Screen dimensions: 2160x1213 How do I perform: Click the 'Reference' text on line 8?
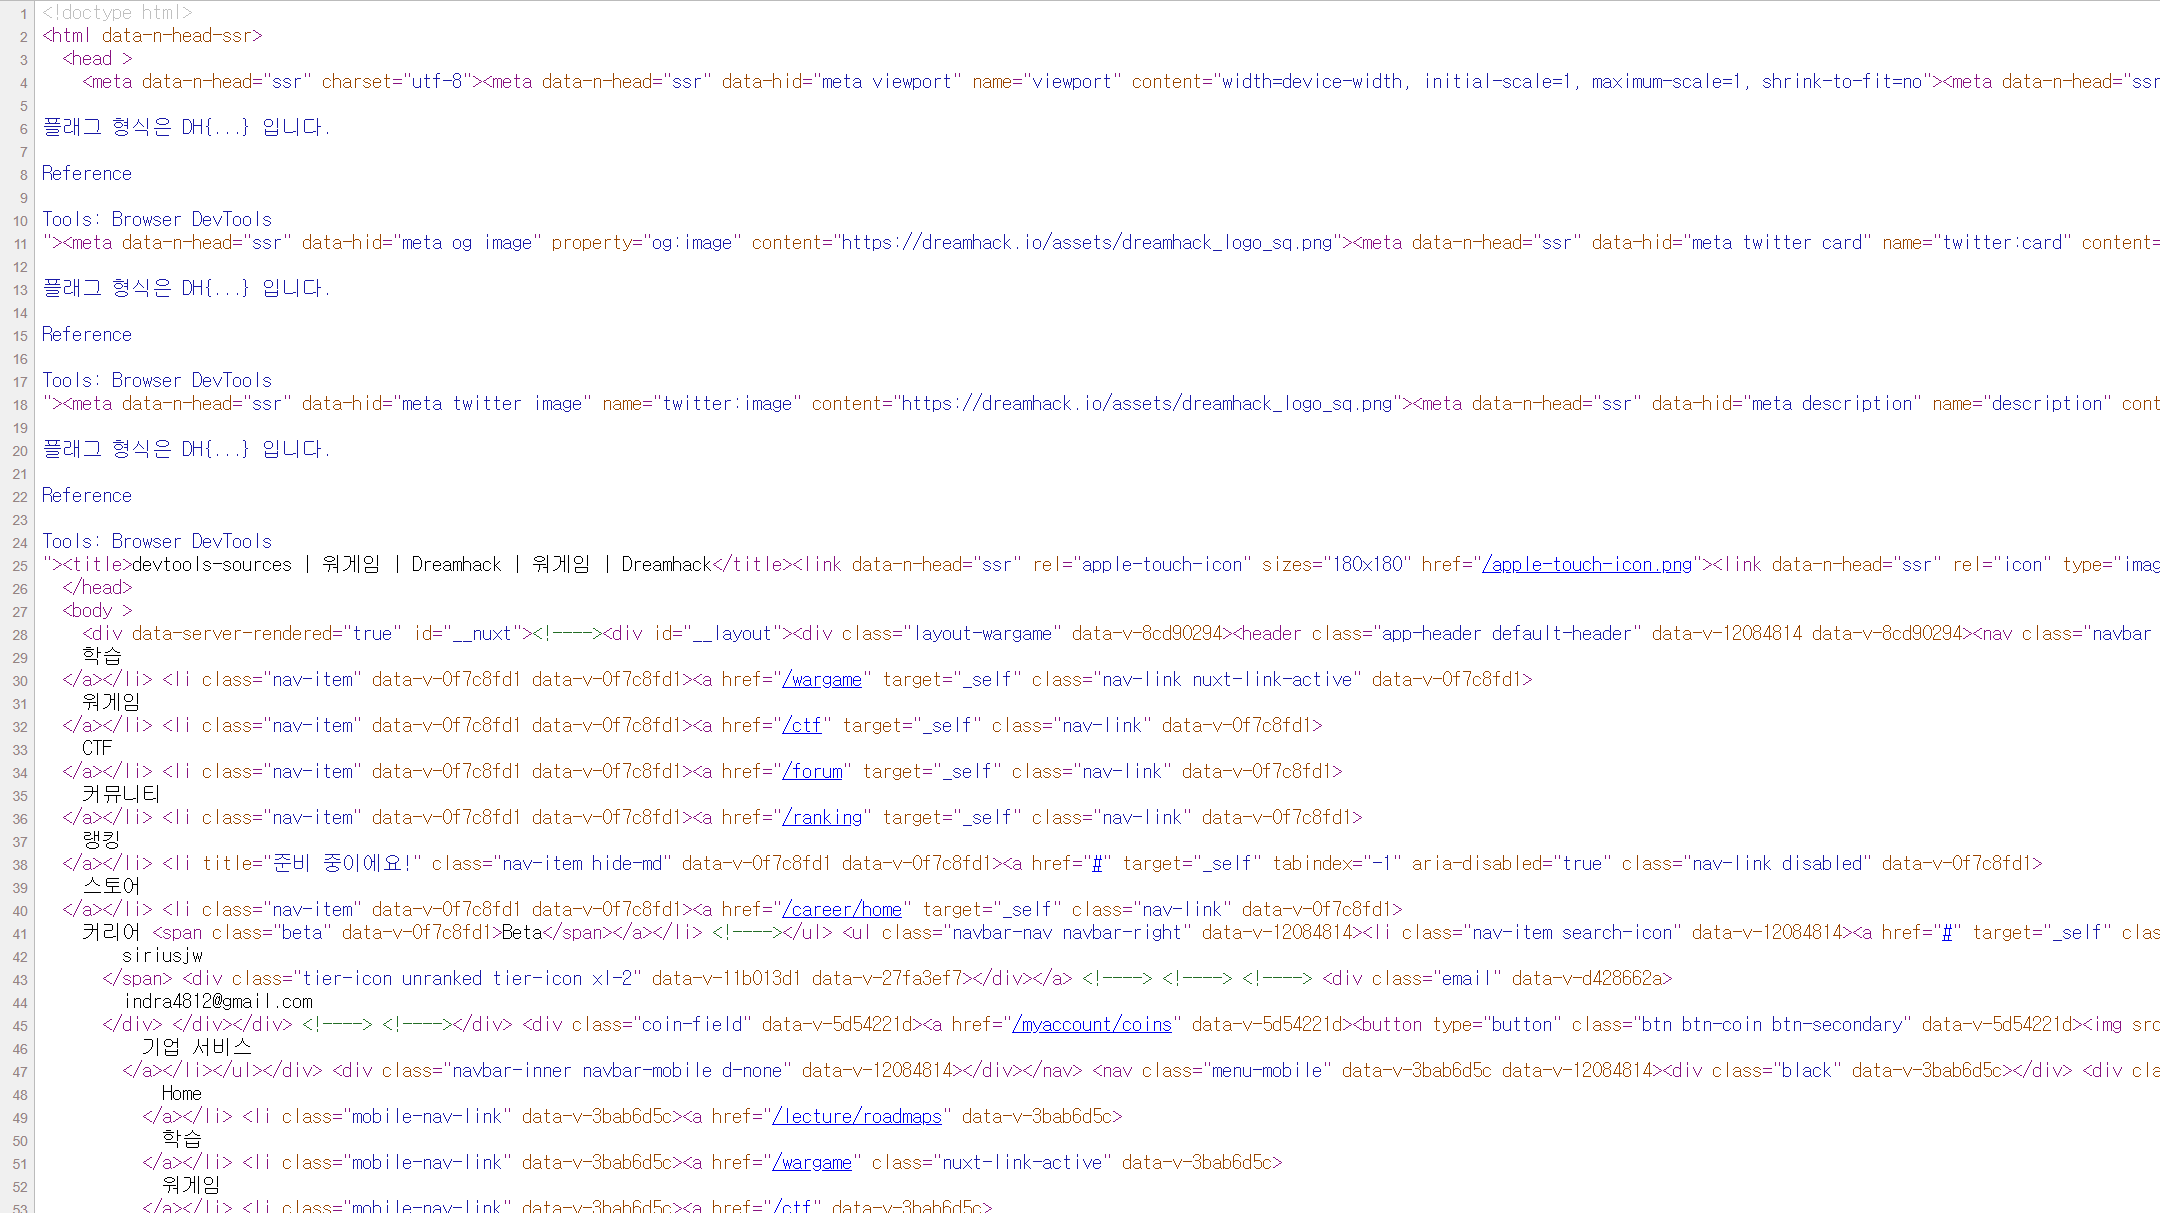87,174
